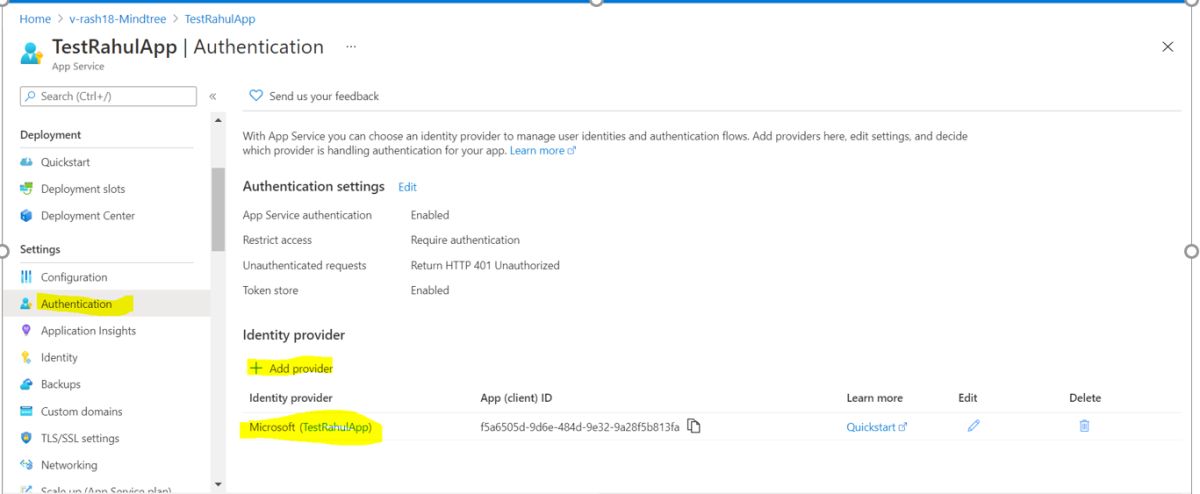Edit the Microsoft provider with pencil icon
The image size is (1200, 494).
[973, 426]
